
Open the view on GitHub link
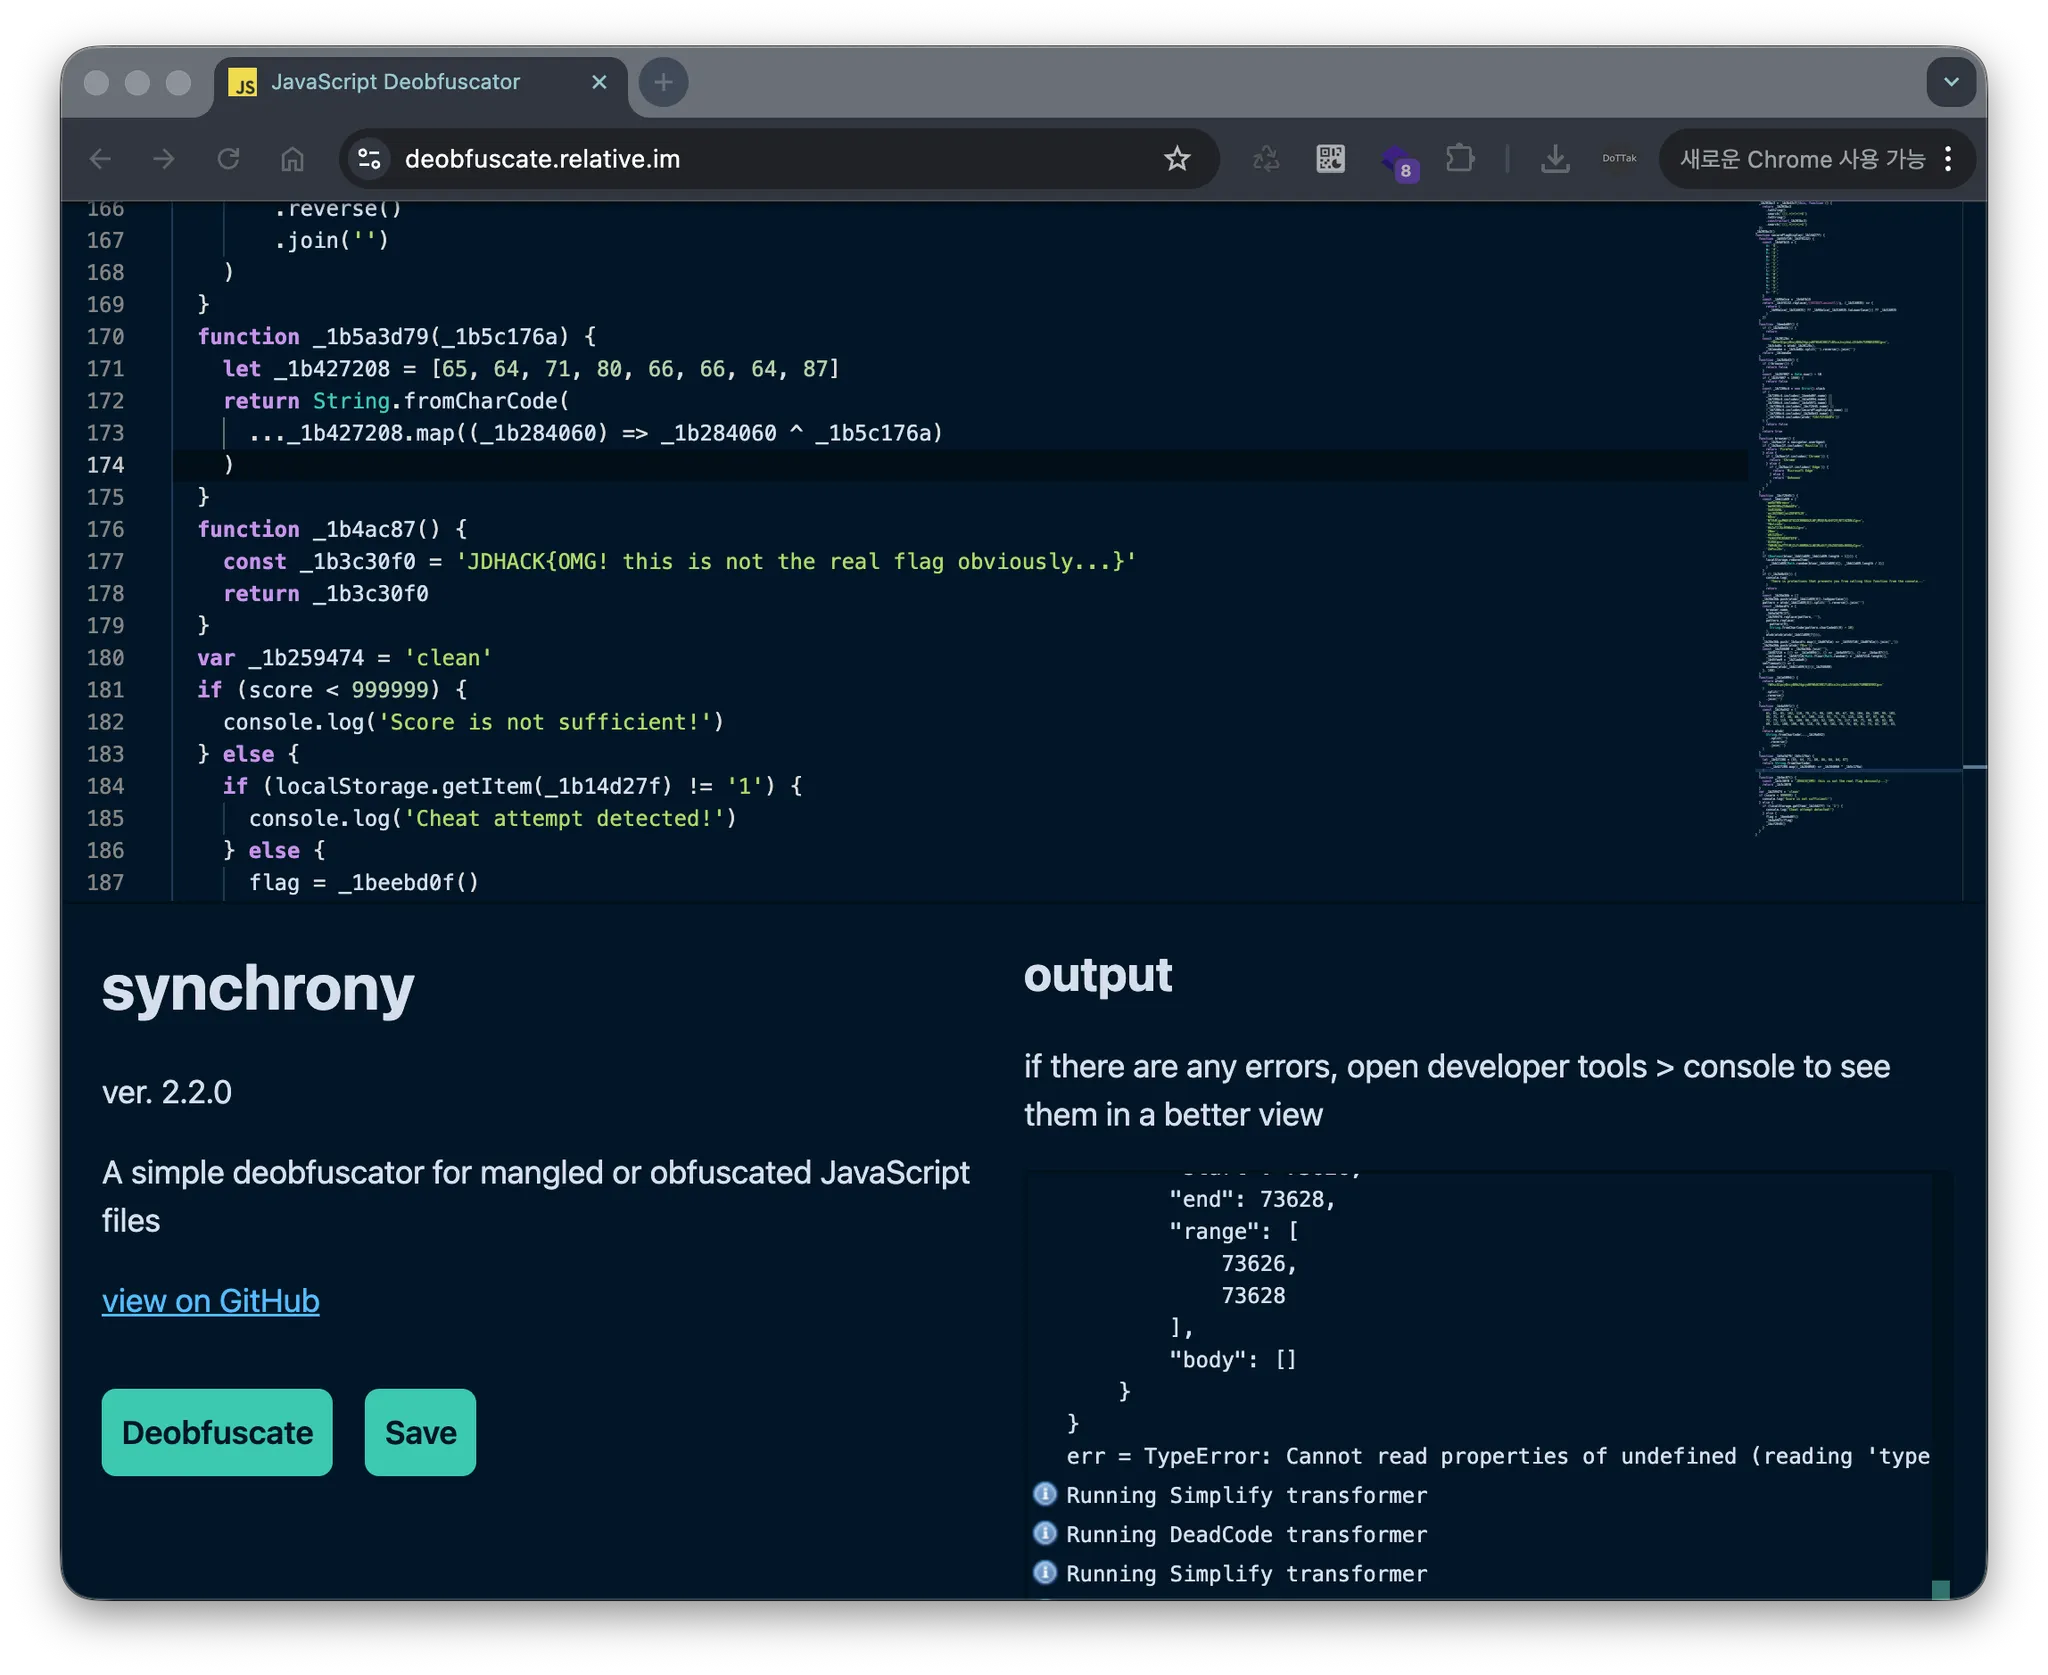click(x=211, y=1301)
